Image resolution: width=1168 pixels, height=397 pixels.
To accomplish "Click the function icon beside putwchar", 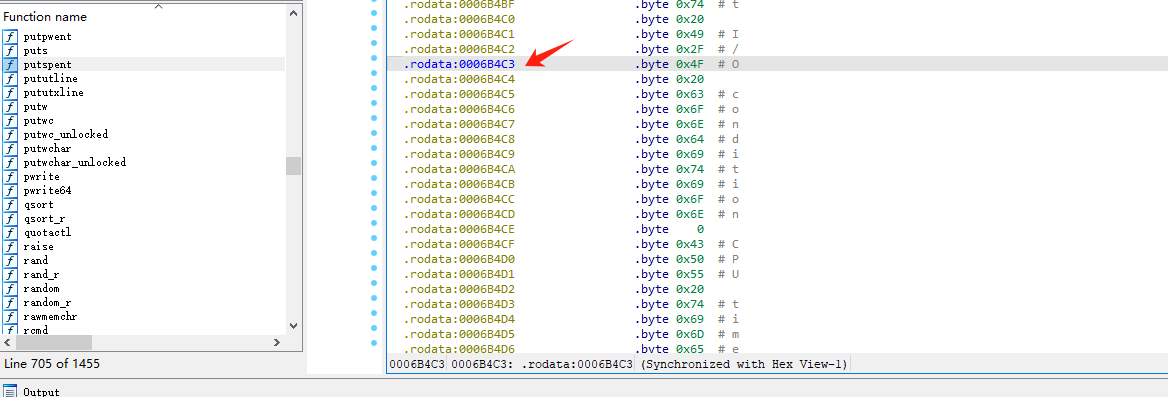I will coord(10,148).
